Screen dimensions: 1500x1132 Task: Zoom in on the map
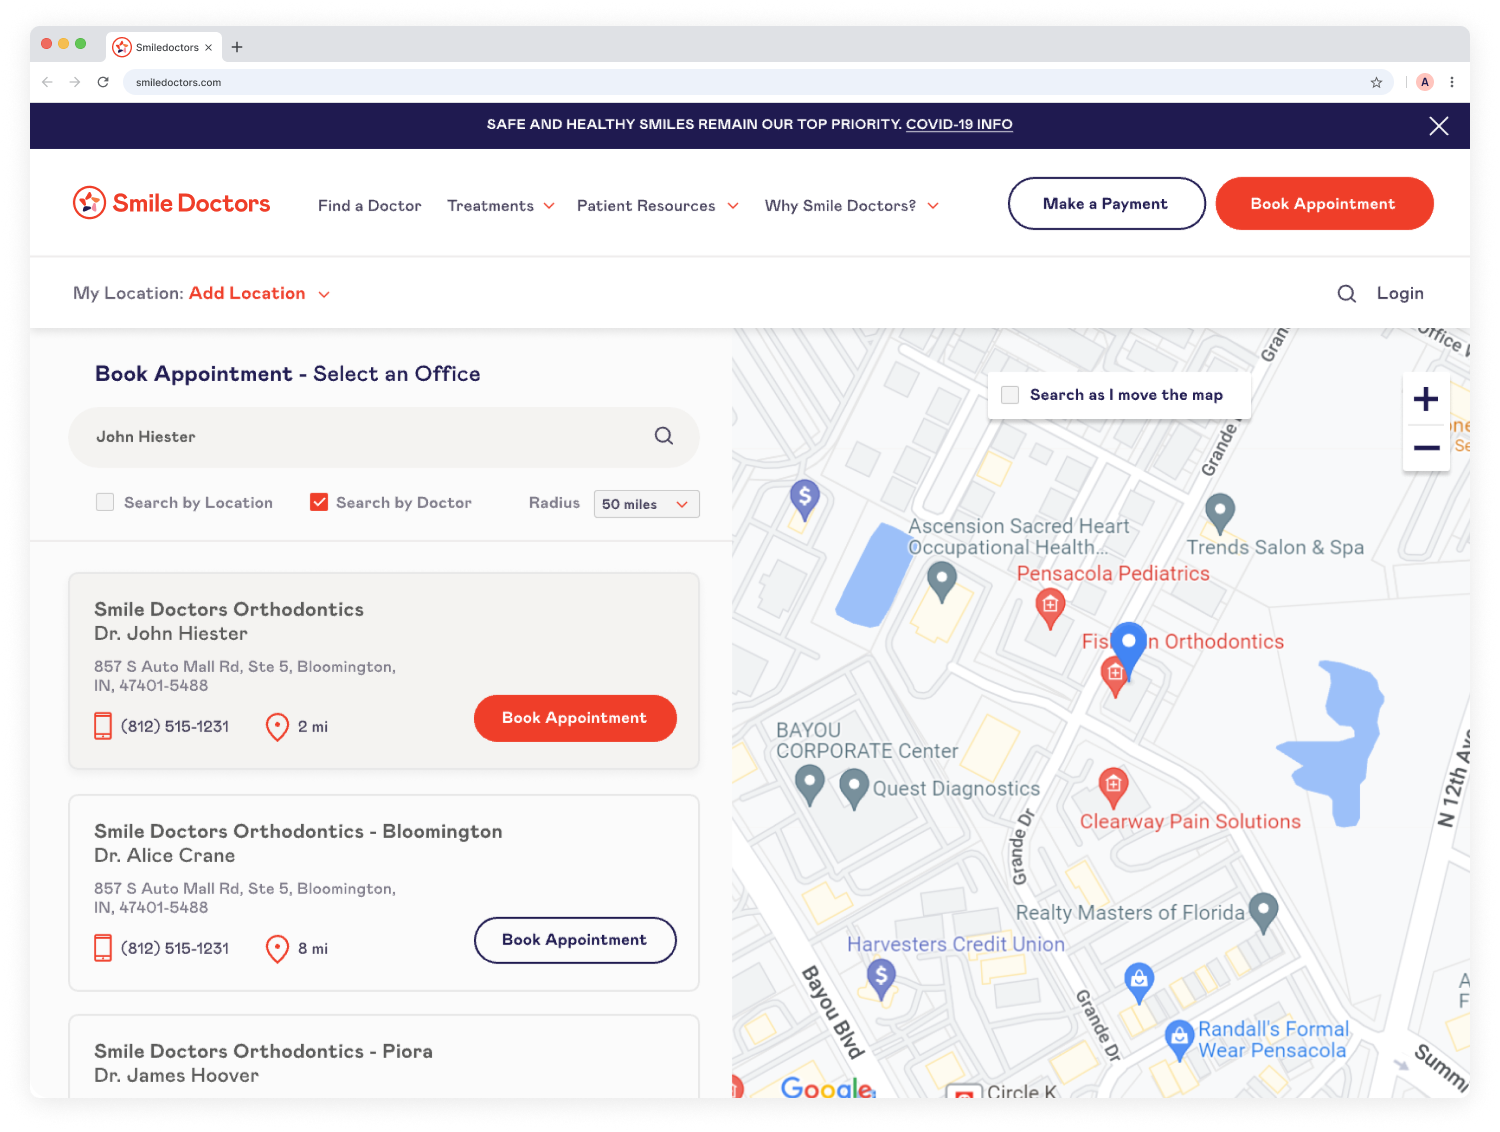pyautogui.click(x=1426, y=399)
